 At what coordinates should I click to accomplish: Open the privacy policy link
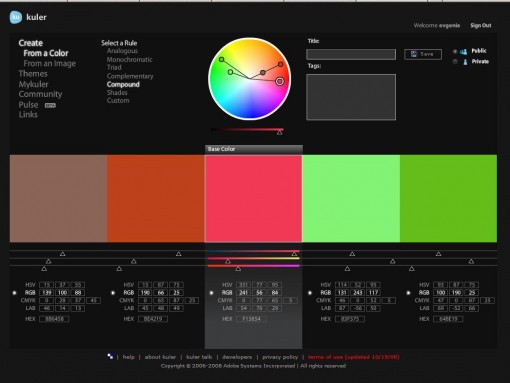(280, 357)
